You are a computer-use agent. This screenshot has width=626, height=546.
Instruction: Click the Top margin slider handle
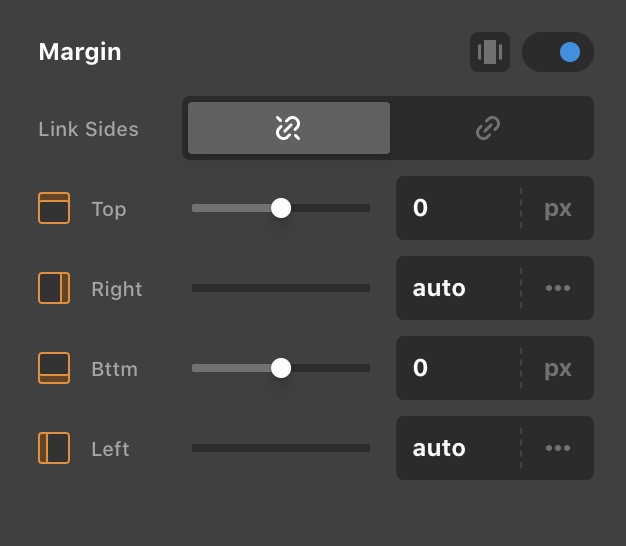click(281, 208)
